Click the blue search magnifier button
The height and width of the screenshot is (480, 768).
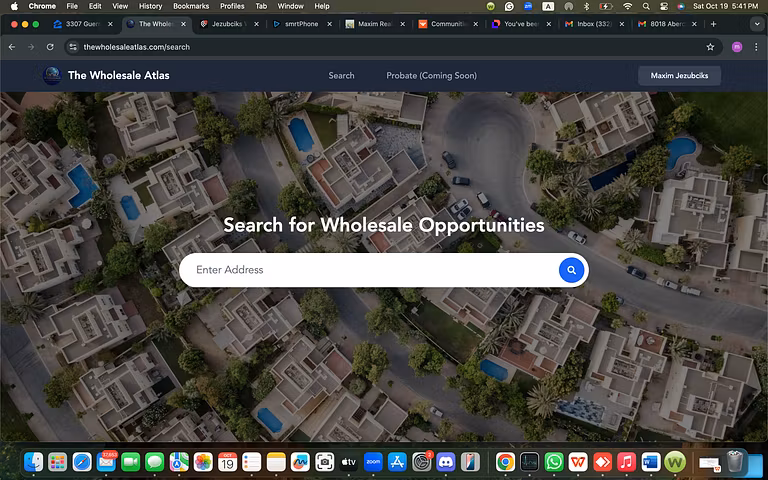571,270
